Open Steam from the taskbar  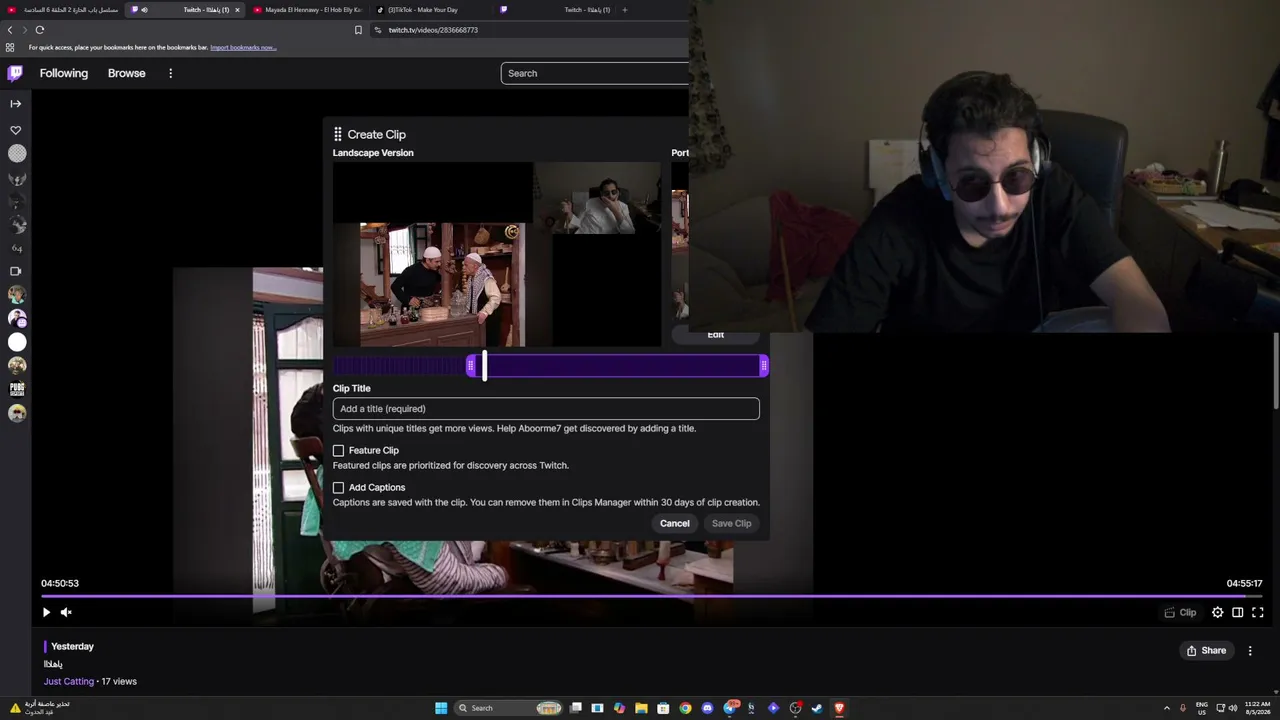point(817,708)
